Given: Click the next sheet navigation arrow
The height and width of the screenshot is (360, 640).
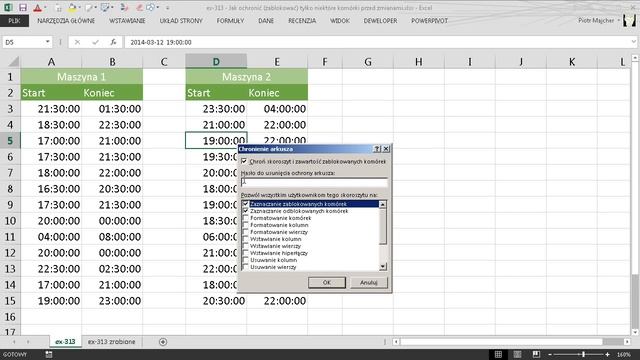Looking at the screenshot, I should coord(28,342).
